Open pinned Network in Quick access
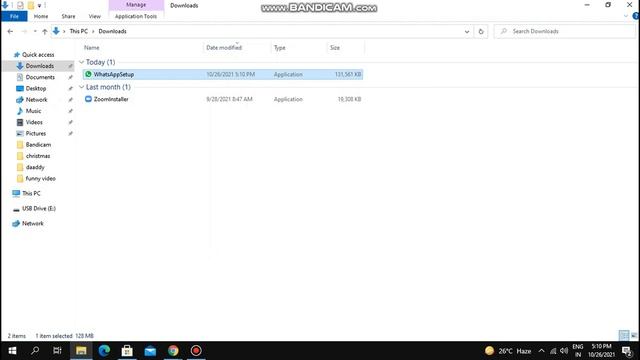The height and width of the screenshot is (360, 640). [36, 100]
